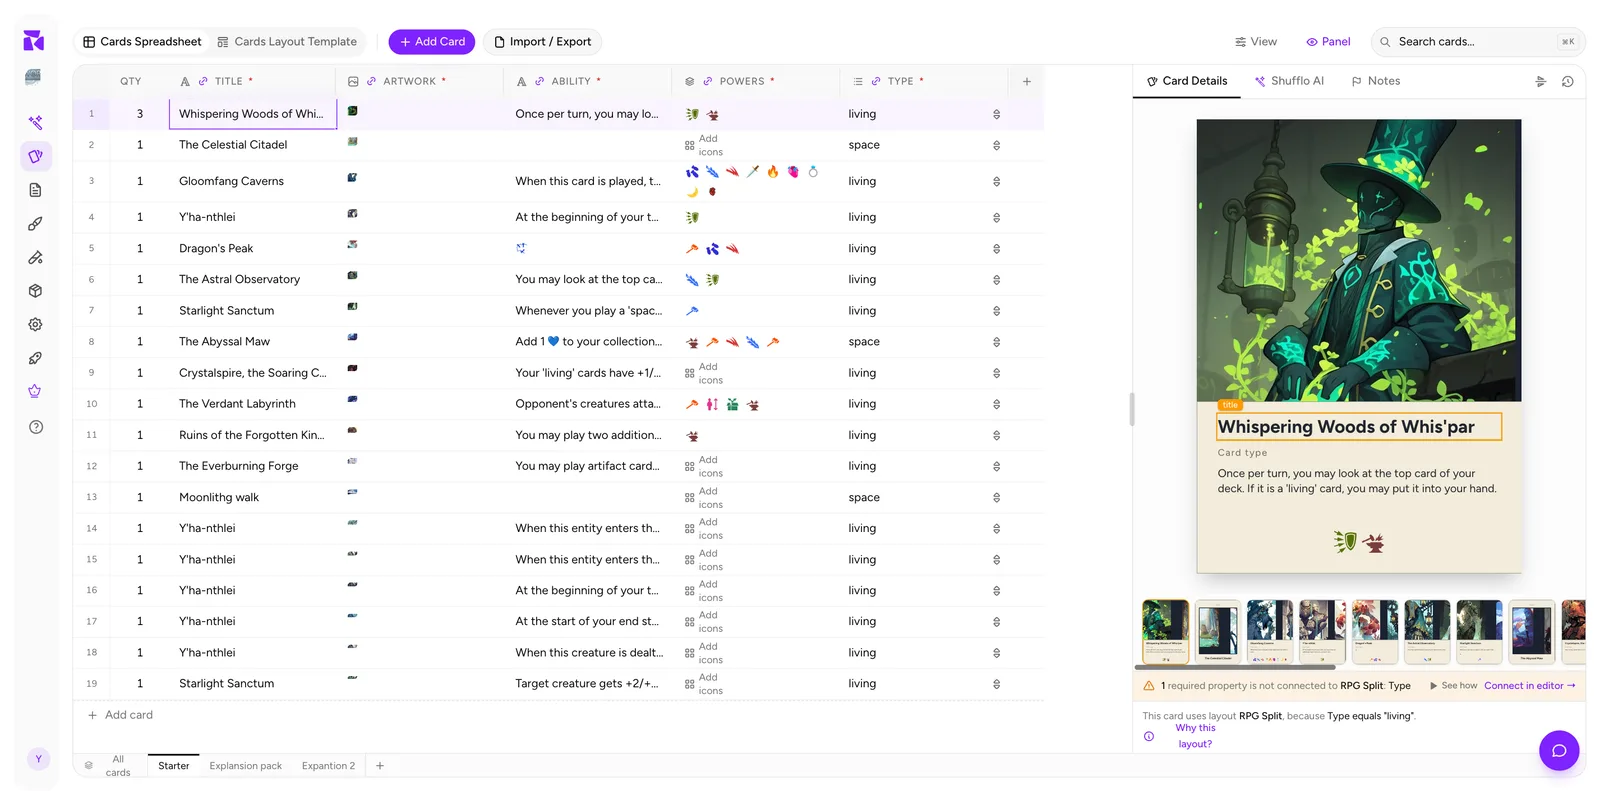Open the rocket launch sidebar icon
Image resolution: width=1600 pixels, height=791 pixels.
(x=35, y=358)
